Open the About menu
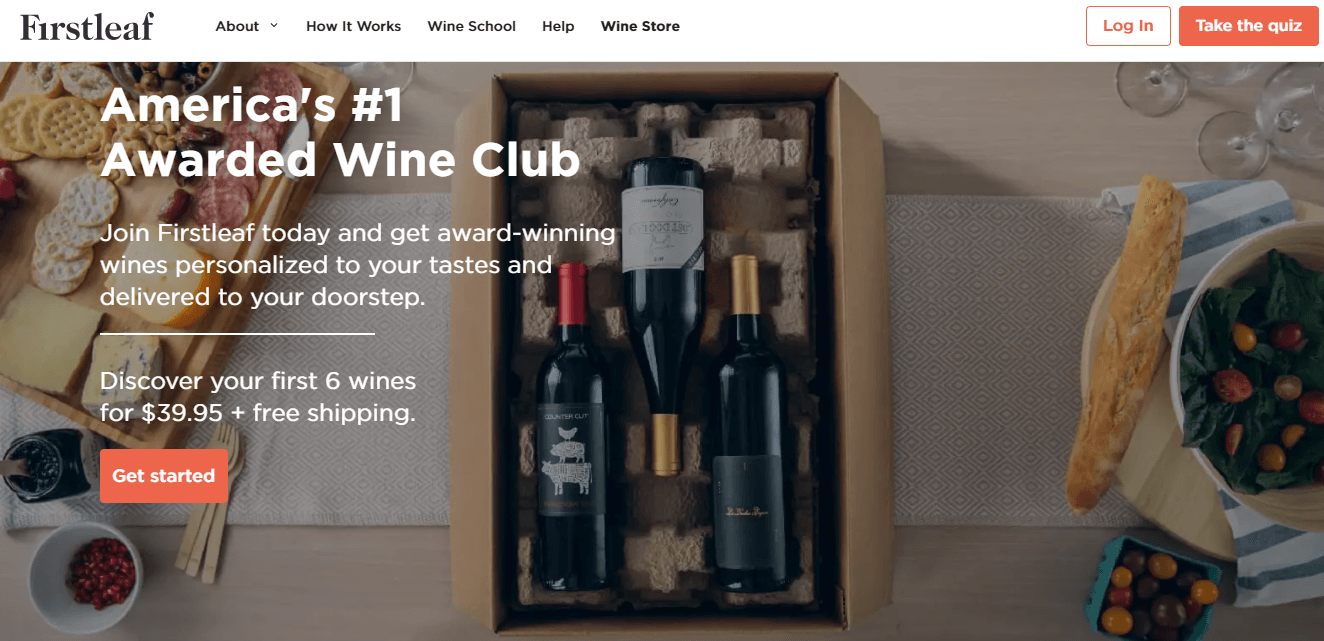 [x=237, y=26]
